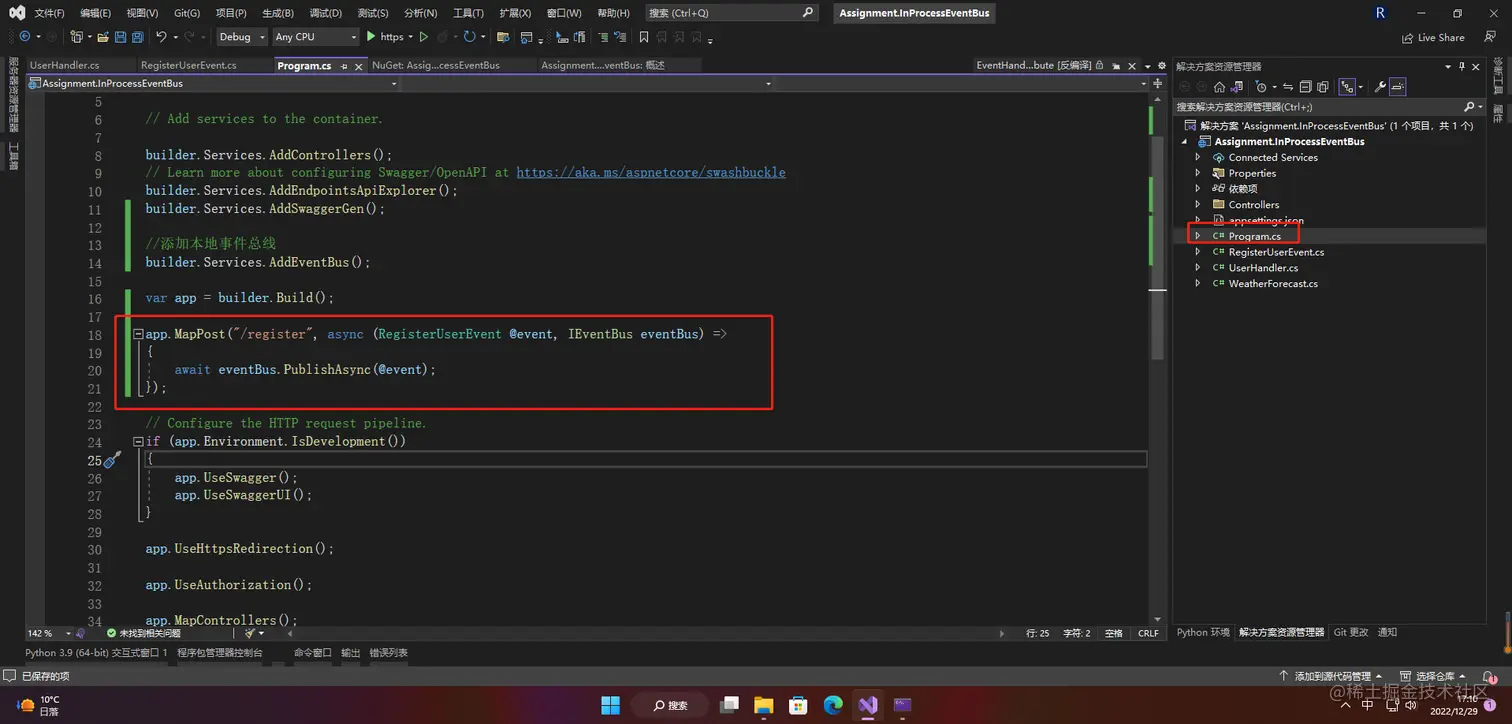
Task: Click the Undo arrow icon
Action: tap(161, 36)
